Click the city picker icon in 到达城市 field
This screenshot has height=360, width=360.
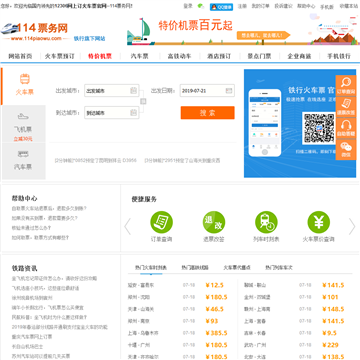pyautogui.click(x=133, y=113)
